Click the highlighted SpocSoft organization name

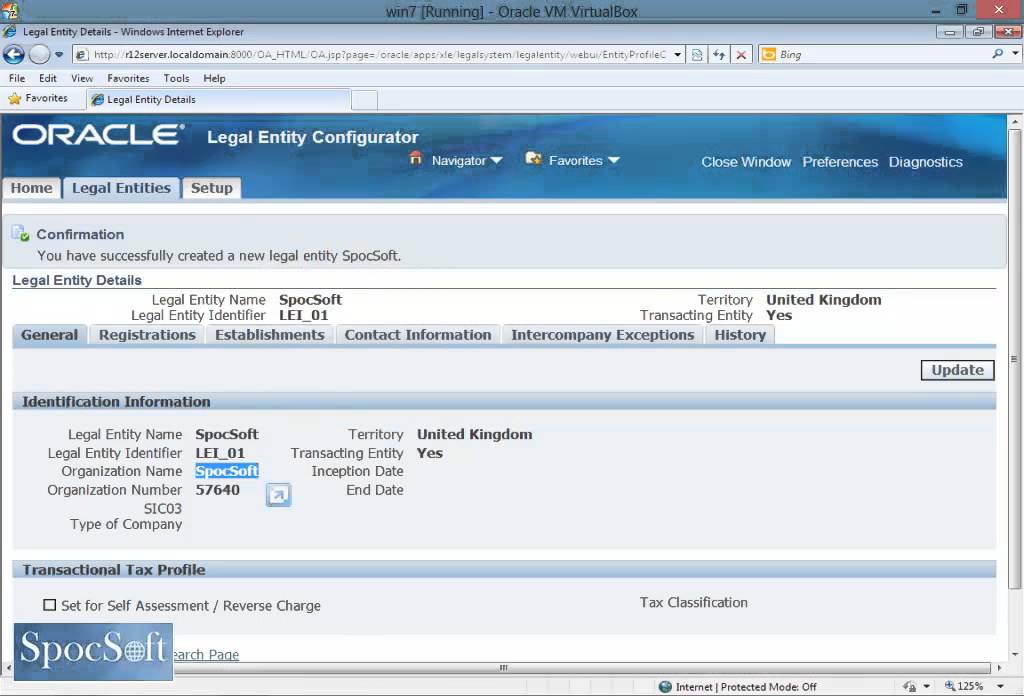tap(227, 471)
